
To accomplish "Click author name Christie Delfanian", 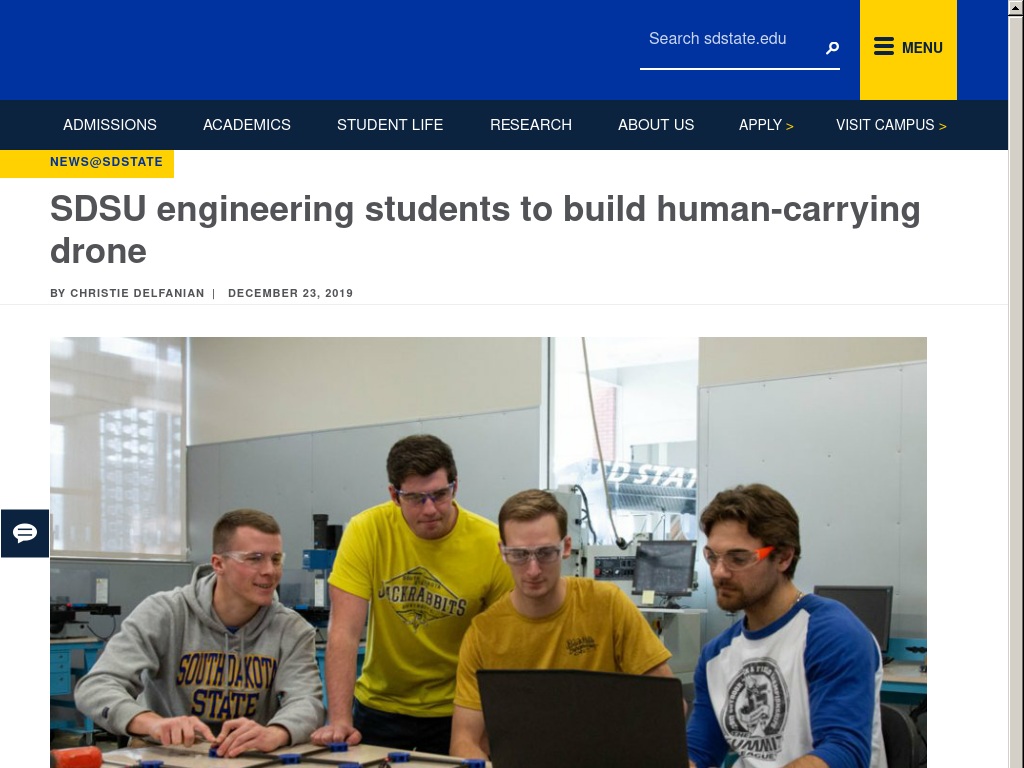I will [137, 293].
